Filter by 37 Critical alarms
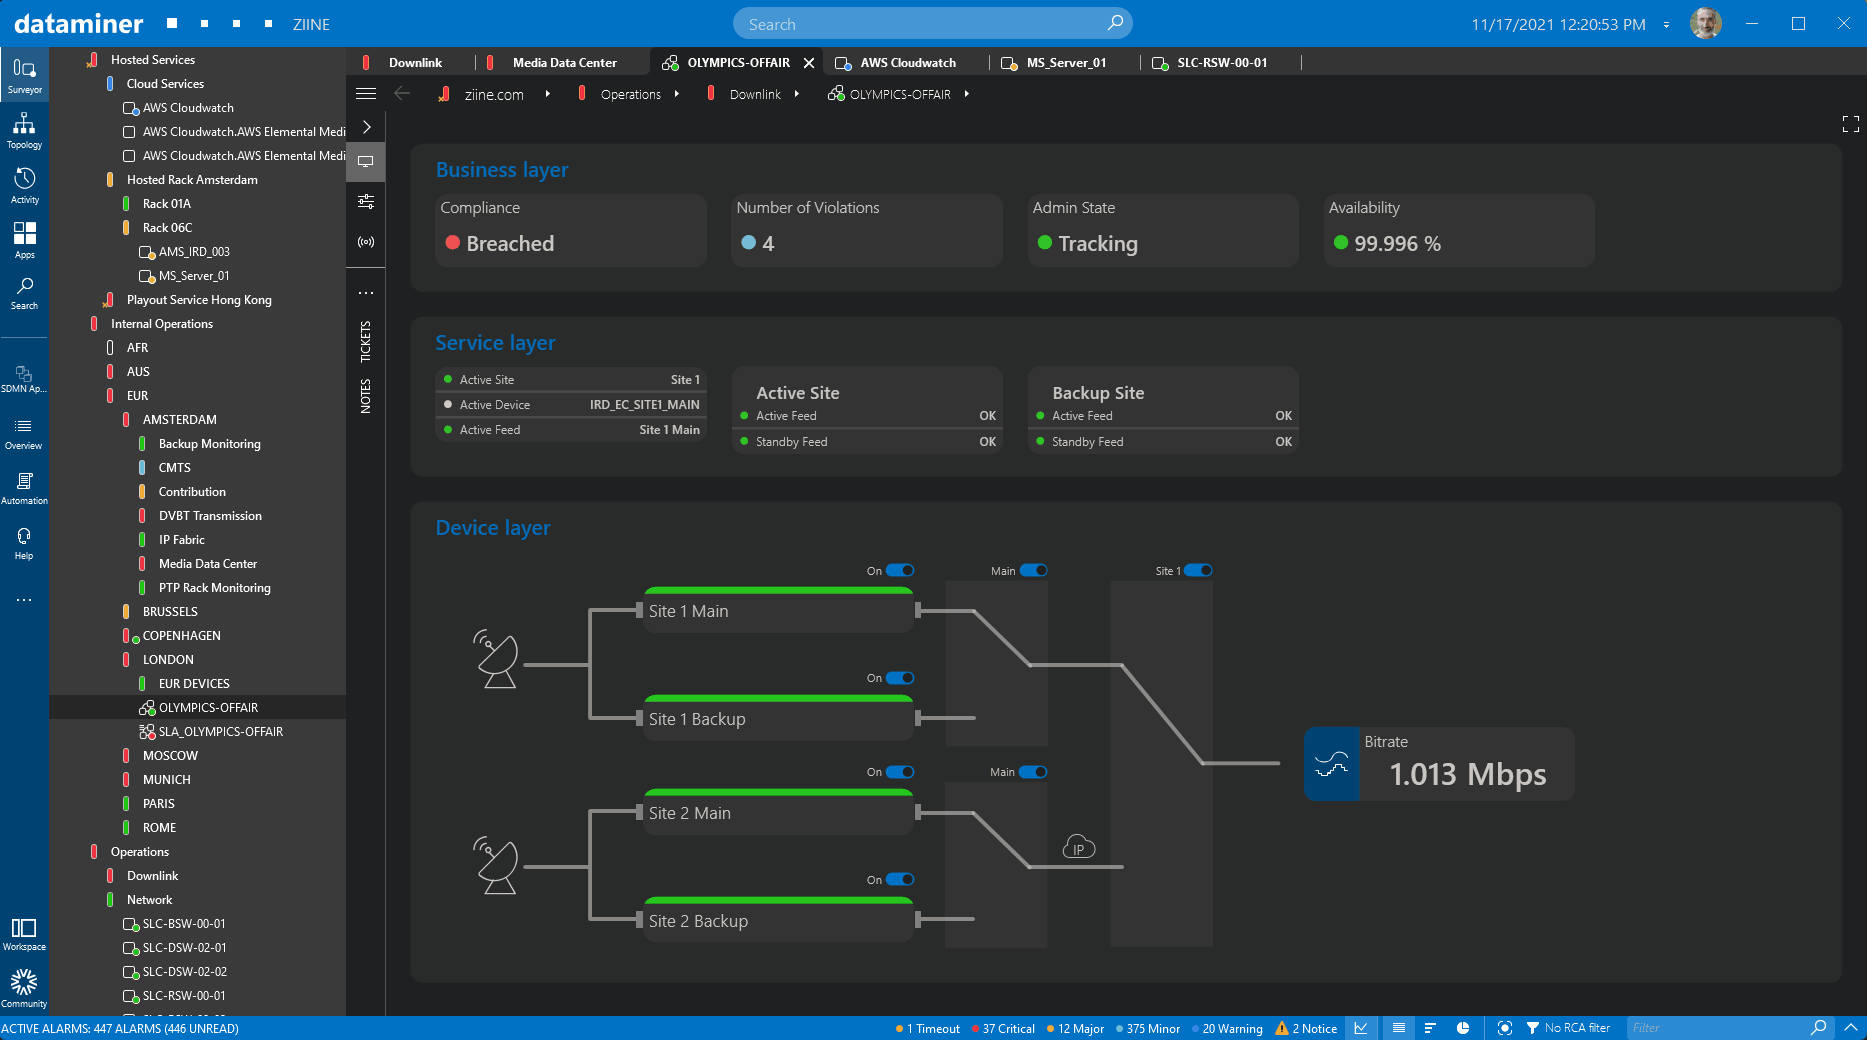The image size is (1867, 1040). pyautogui.click(x=1003, y=1028)
